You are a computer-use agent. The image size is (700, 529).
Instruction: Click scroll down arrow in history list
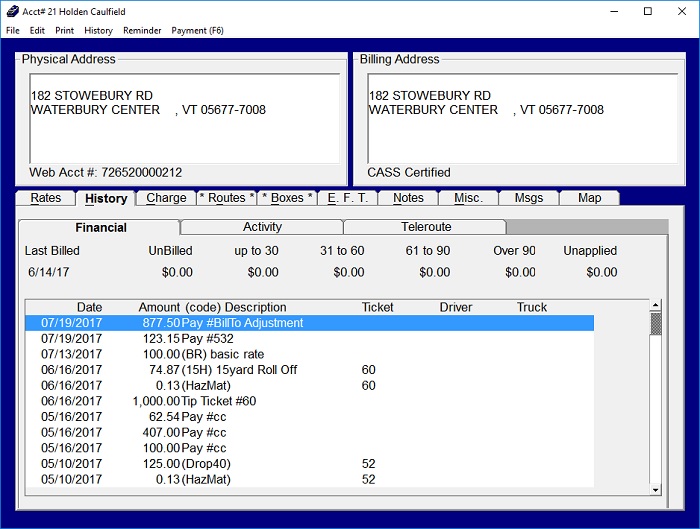coord(656,490)
